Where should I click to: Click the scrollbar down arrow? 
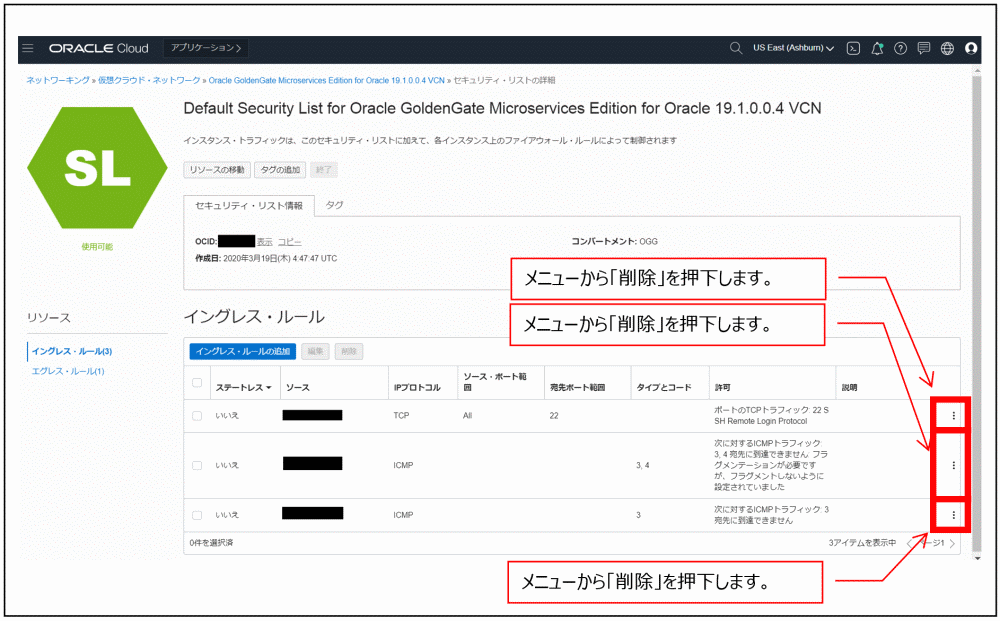point(977,558)
